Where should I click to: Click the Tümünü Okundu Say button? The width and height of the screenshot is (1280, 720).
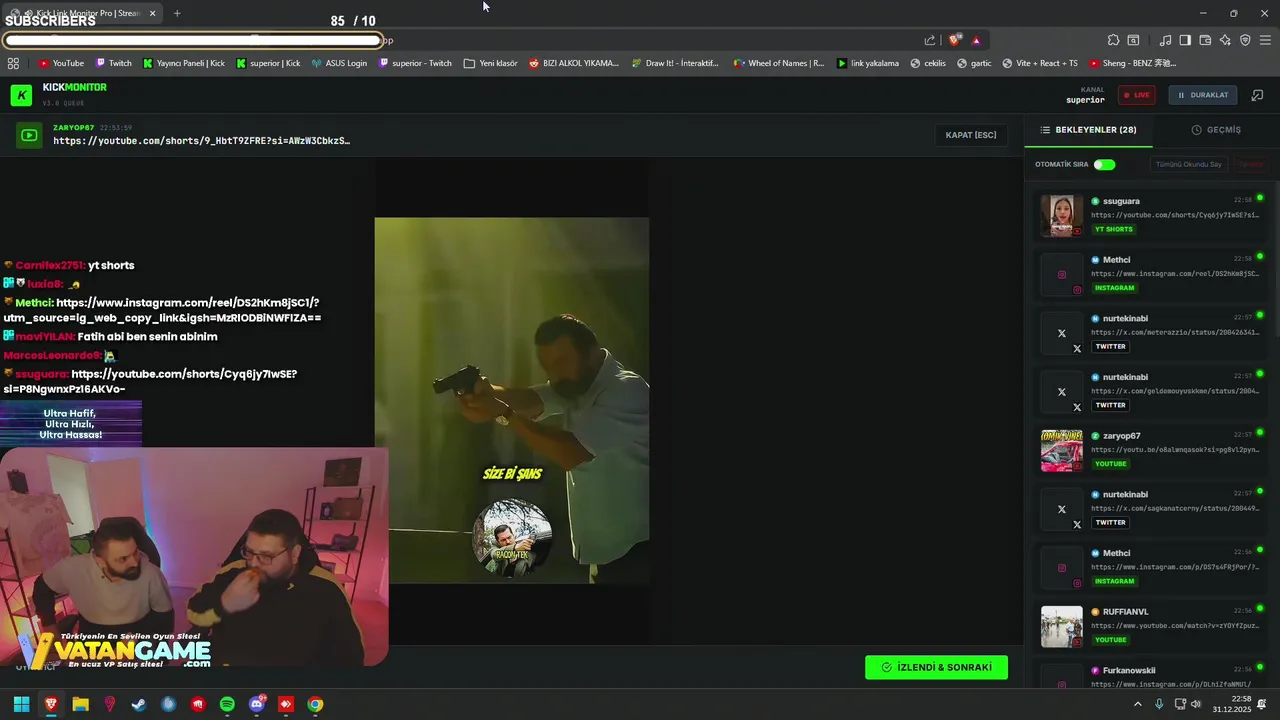click(x=1188, y=164)
